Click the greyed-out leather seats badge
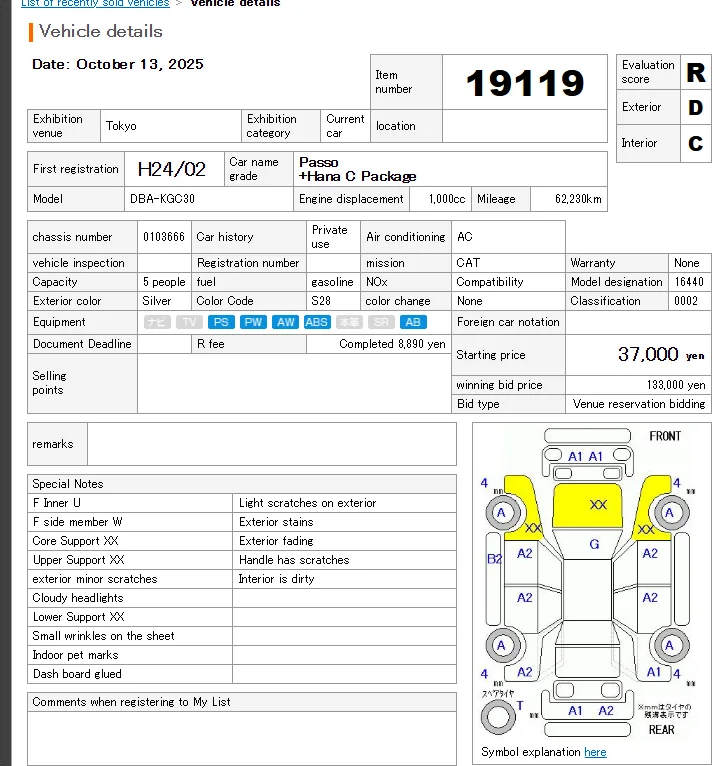This screenshot has height=766, width=715. (349, 322)
